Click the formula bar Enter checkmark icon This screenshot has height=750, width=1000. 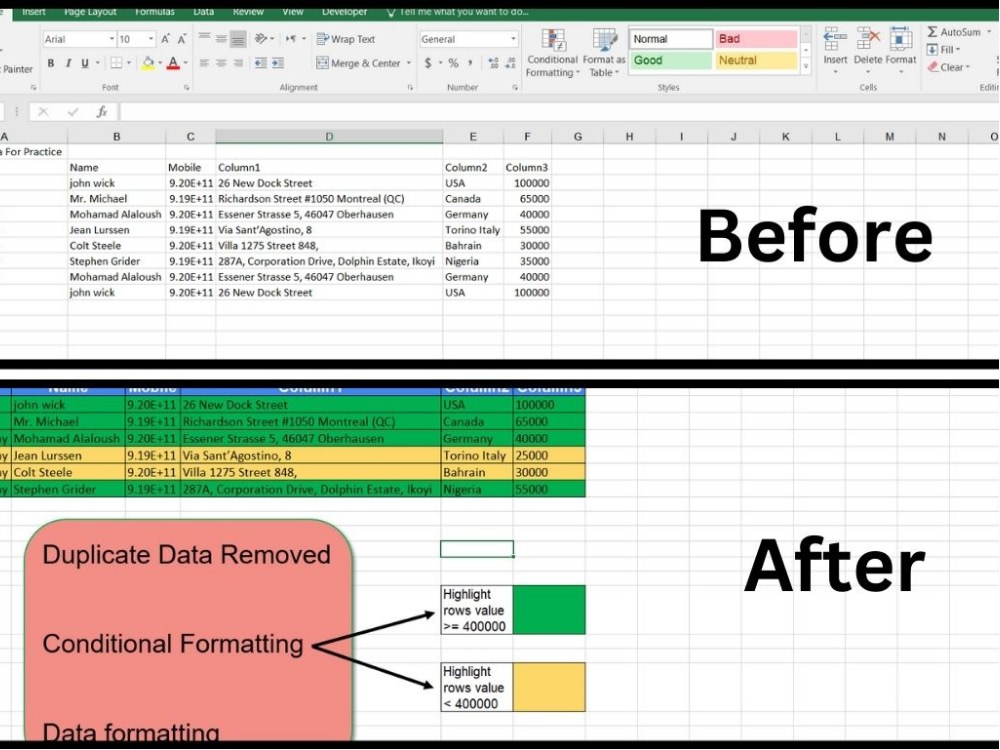(x=73, y=112)
